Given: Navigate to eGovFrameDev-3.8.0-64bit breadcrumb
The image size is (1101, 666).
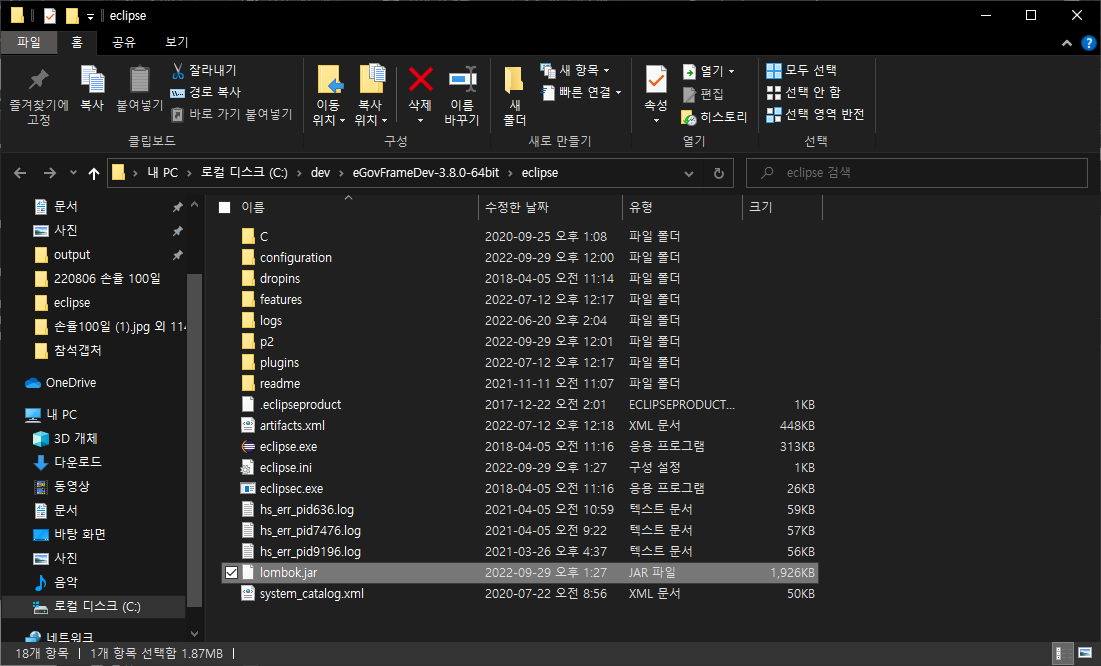Looking at the screenshot, I should [x=426, y=173].
